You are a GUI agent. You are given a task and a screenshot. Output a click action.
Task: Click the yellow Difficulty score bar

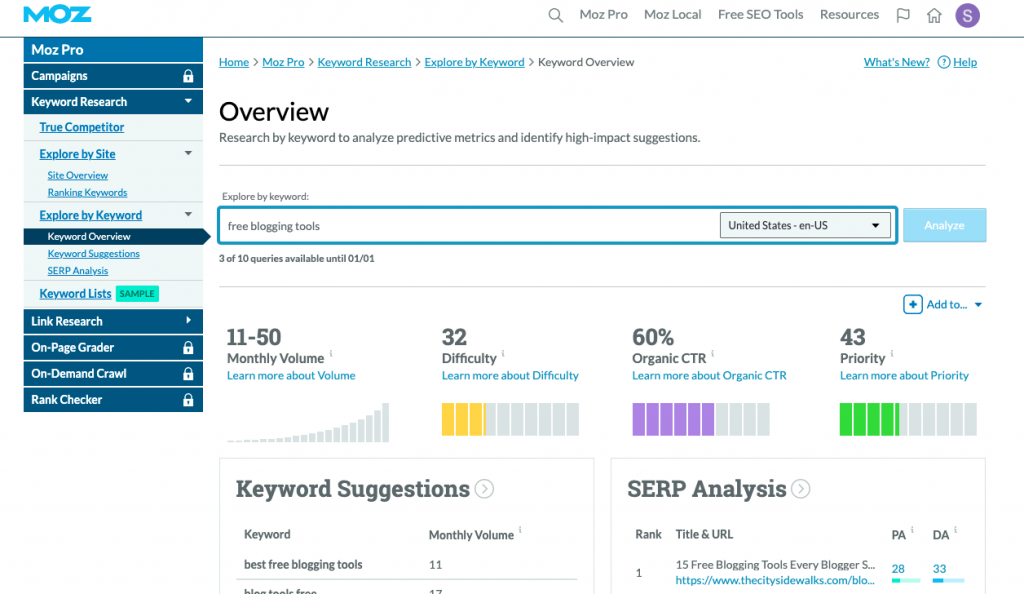tap(510, 419)
